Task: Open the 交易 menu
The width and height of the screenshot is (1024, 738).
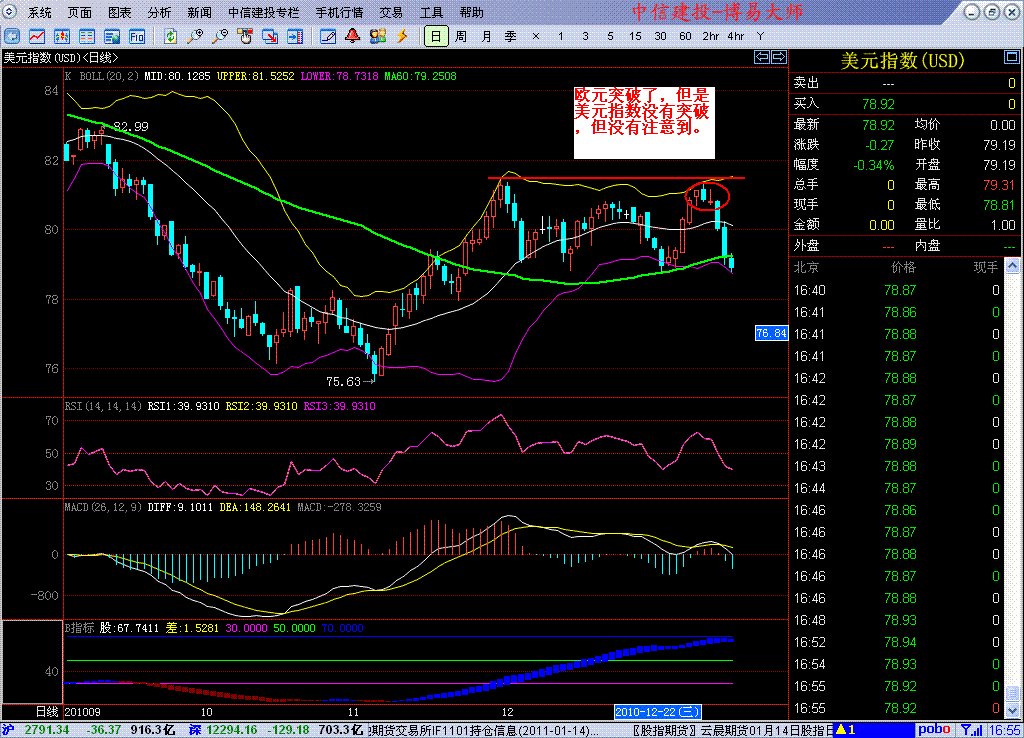Action: tap(391, 12)
